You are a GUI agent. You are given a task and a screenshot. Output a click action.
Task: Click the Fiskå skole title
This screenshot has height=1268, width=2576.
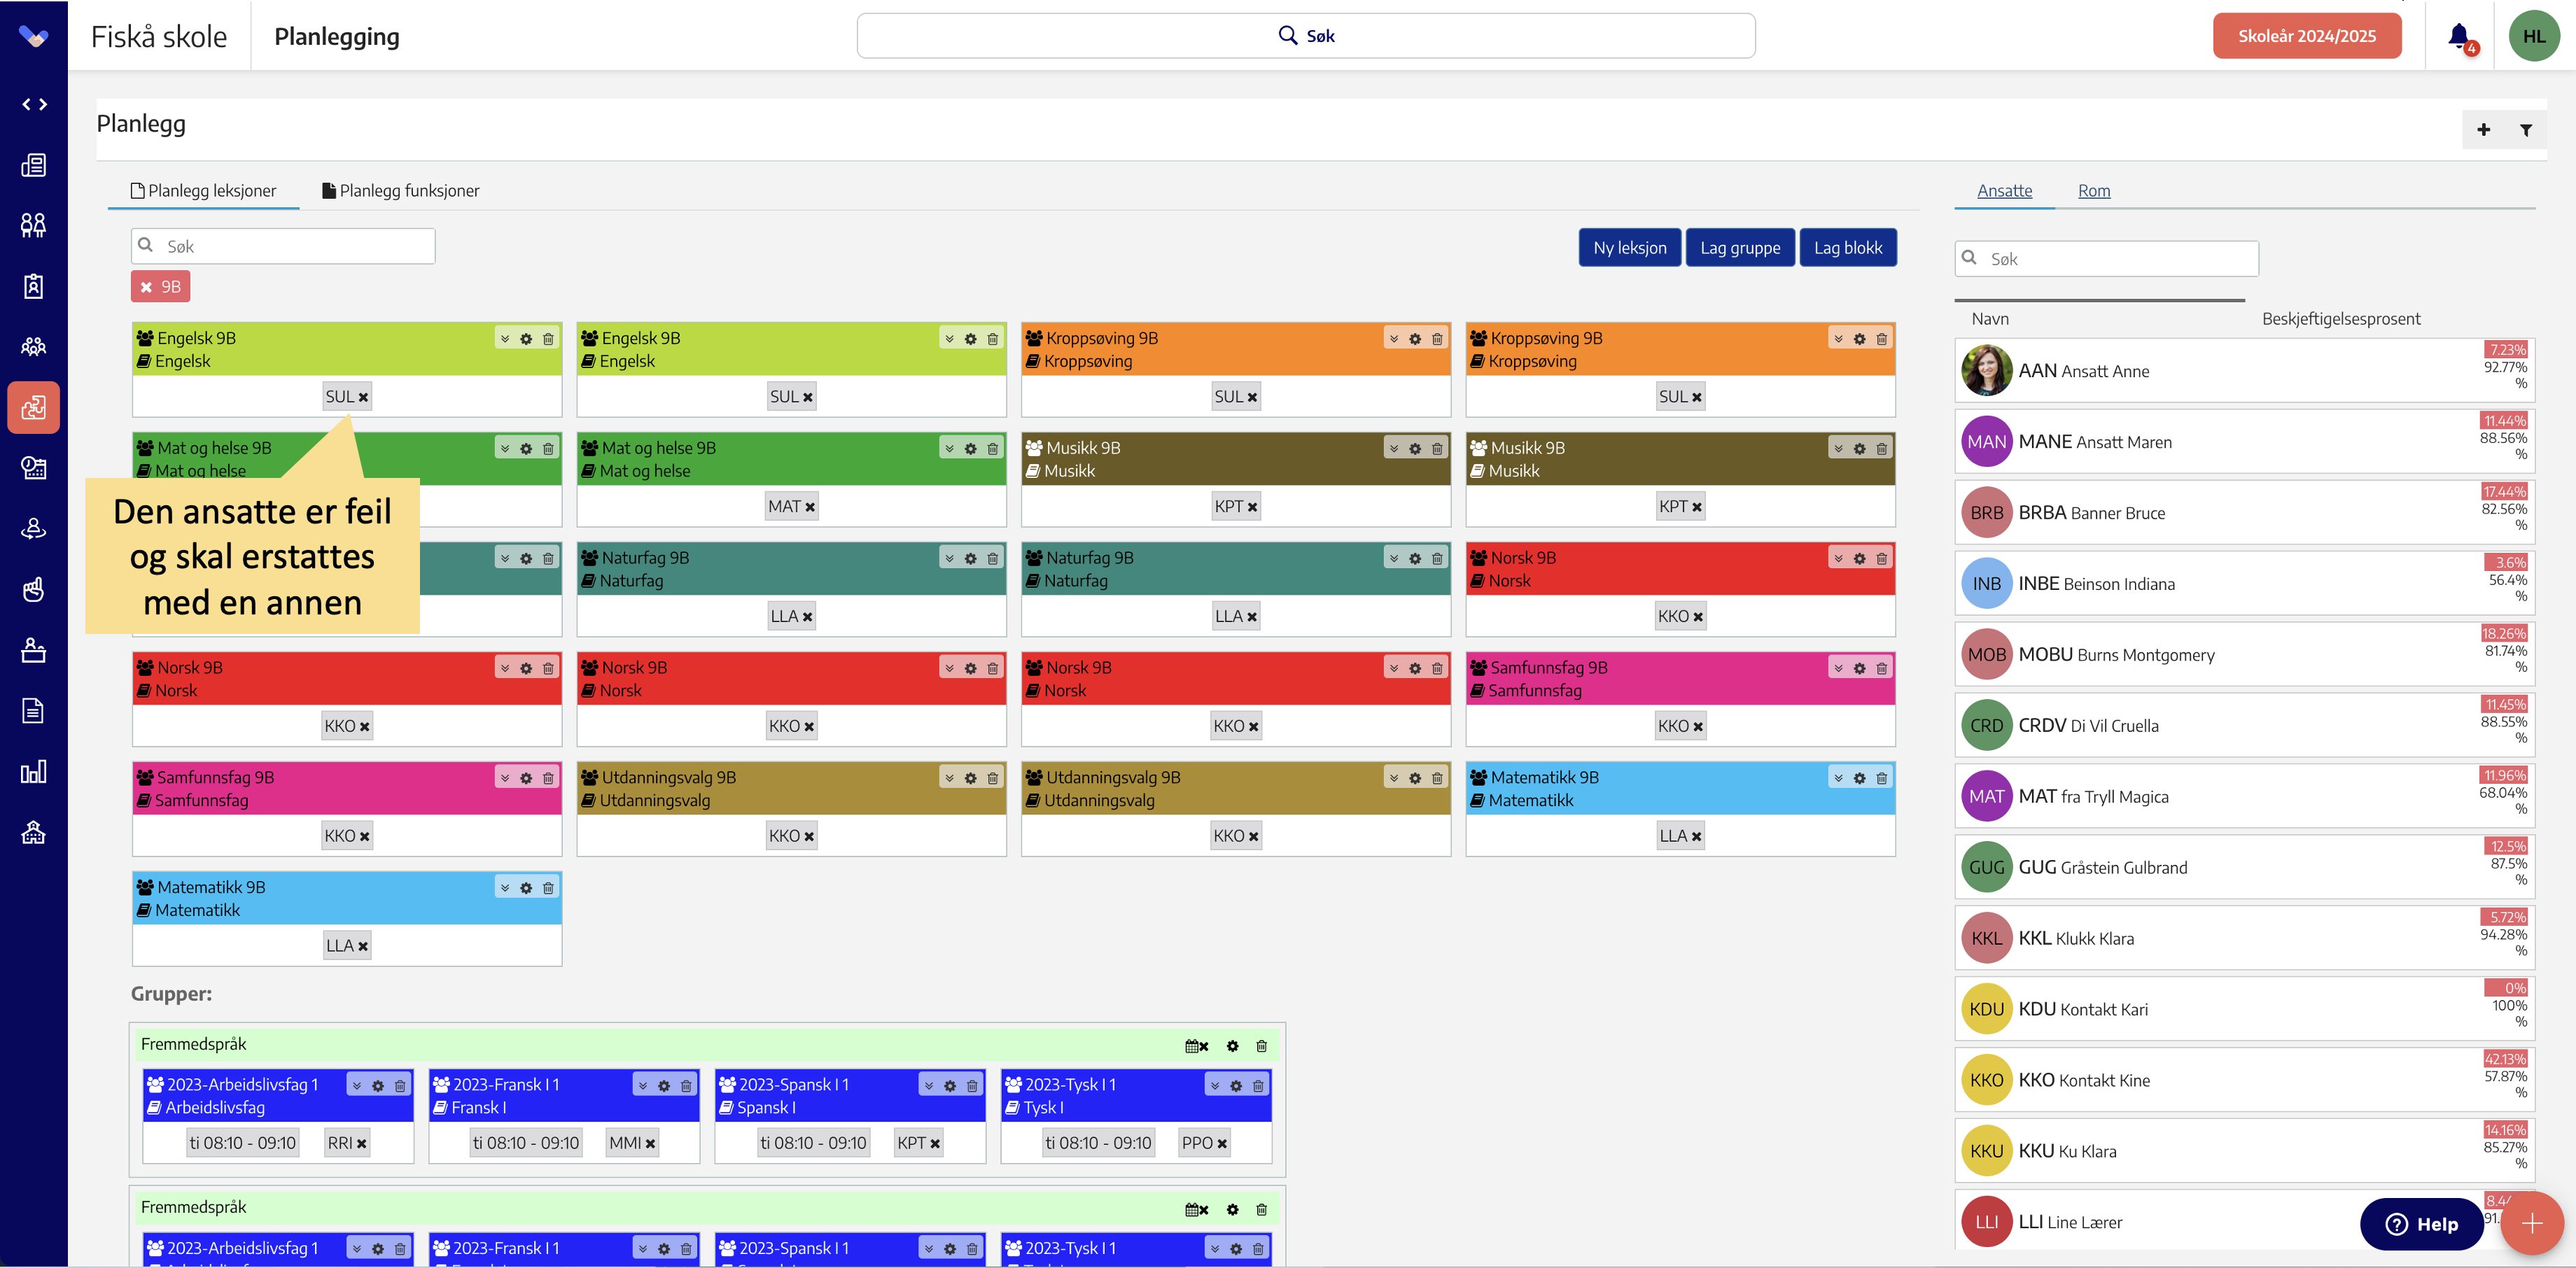pos(159,37)
